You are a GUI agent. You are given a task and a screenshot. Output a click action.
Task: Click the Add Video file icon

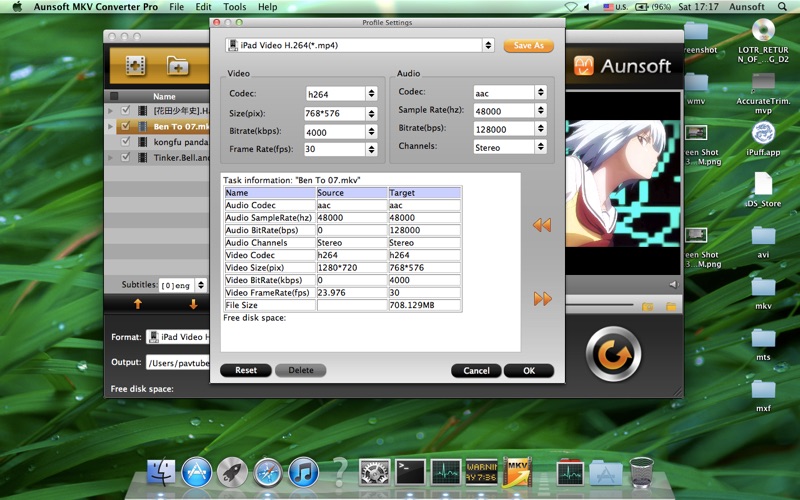coord(135,66)
